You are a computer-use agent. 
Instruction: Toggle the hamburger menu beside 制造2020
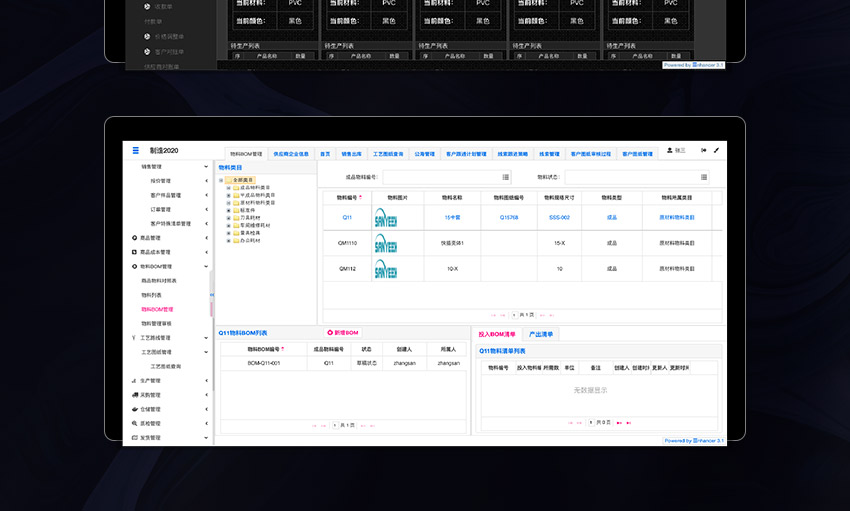136,151
